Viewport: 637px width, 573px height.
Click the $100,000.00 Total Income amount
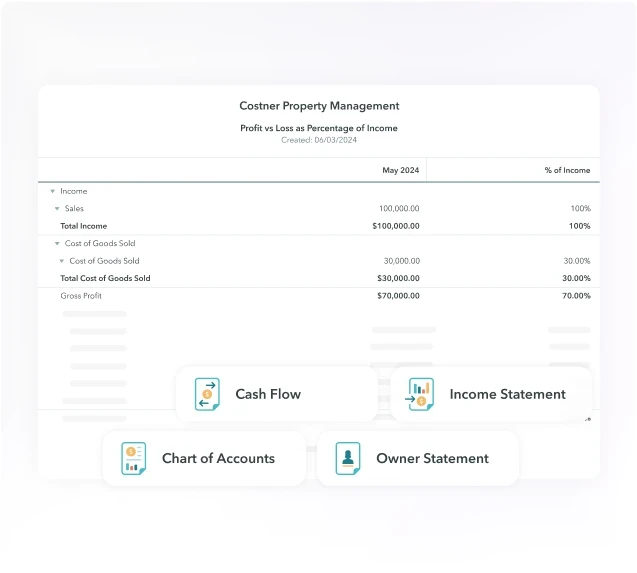396,226
